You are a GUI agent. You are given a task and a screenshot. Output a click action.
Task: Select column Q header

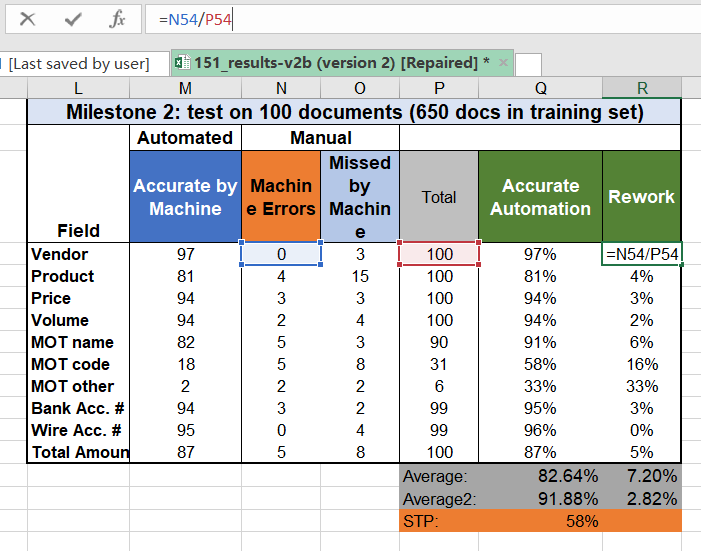pos(541,88)
